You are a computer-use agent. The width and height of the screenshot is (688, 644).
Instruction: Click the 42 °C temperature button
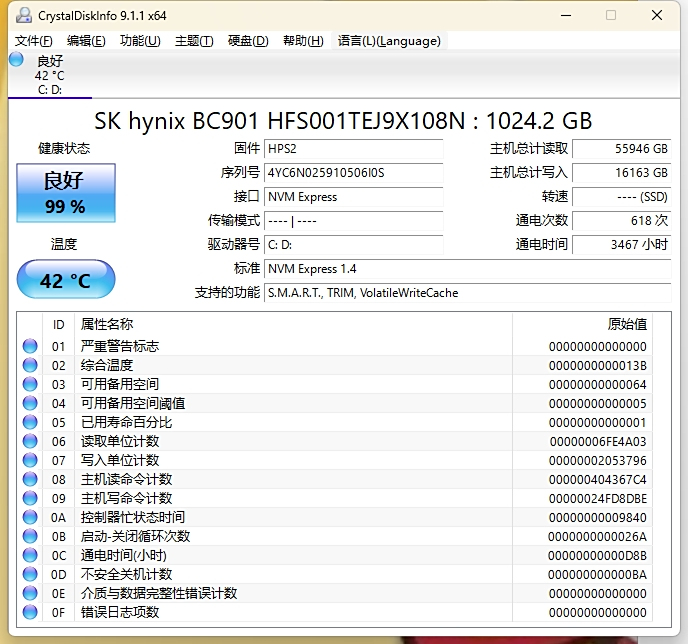pyautogui.click(x=65, y=280)
